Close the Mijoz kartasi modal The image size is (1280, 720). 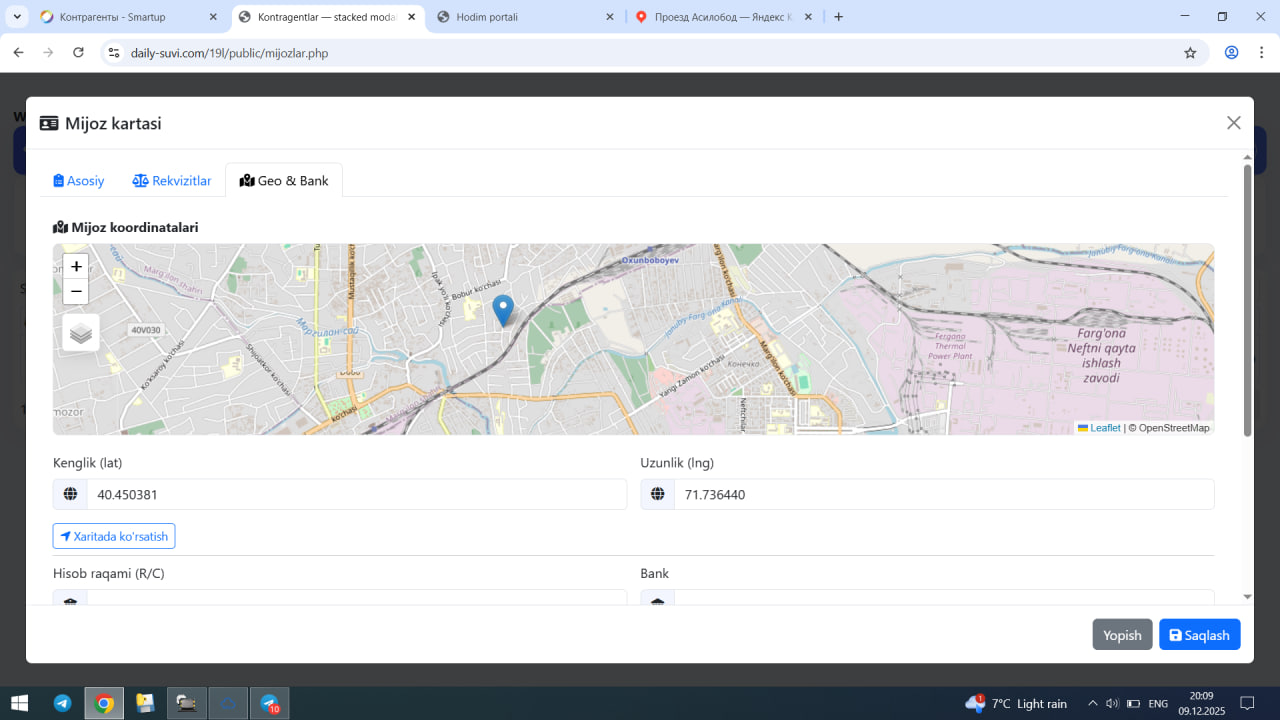pos(1233,123)
